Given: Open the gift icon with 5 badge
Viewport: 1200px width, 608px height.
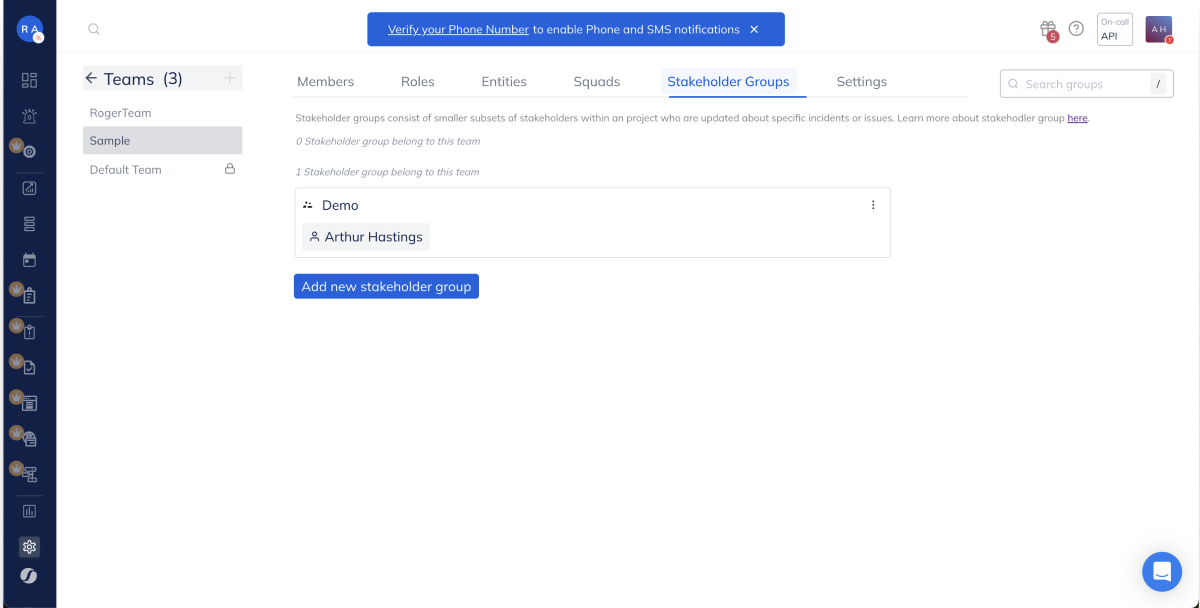Looking at the screenshot, I should click(1047, 29).
